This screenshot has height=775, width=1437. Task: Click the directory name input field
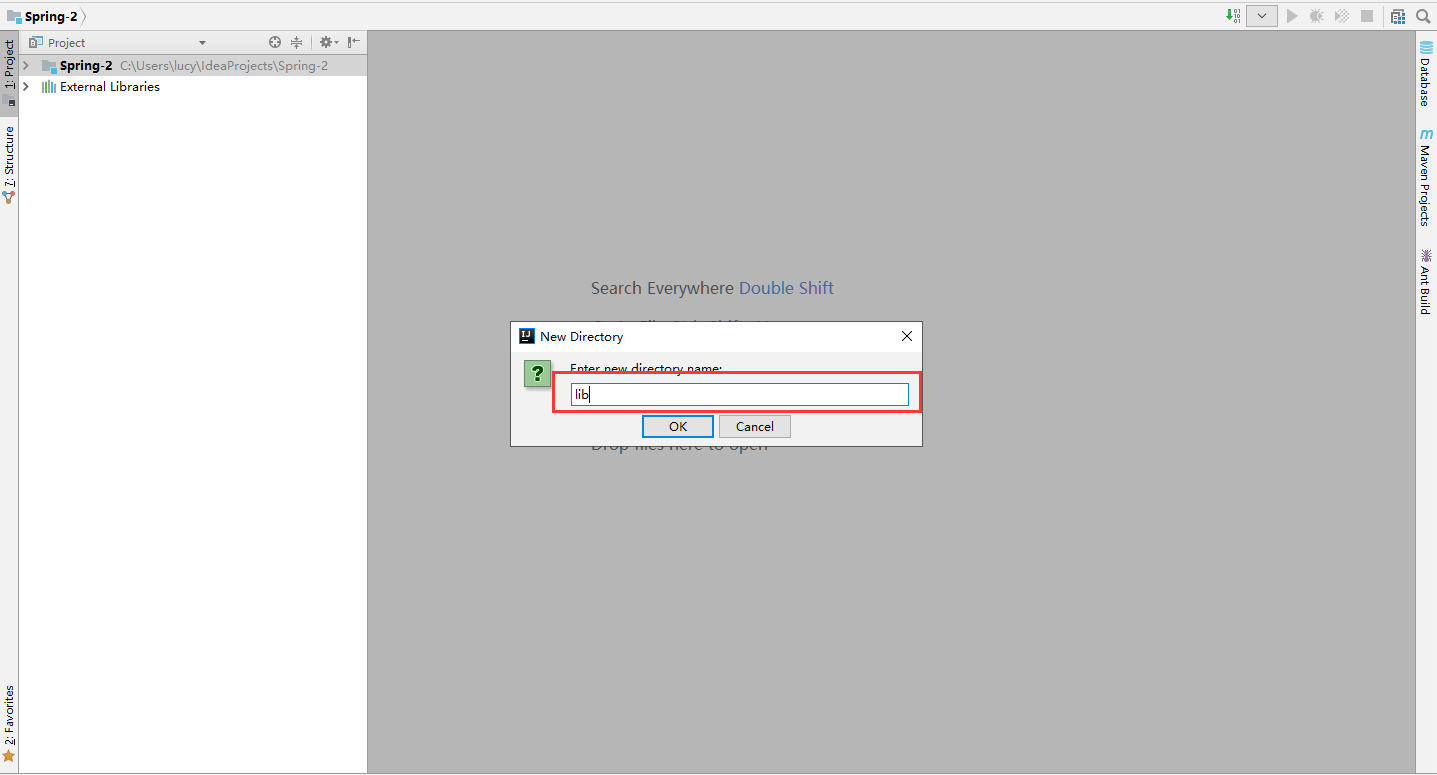[739, 394]
